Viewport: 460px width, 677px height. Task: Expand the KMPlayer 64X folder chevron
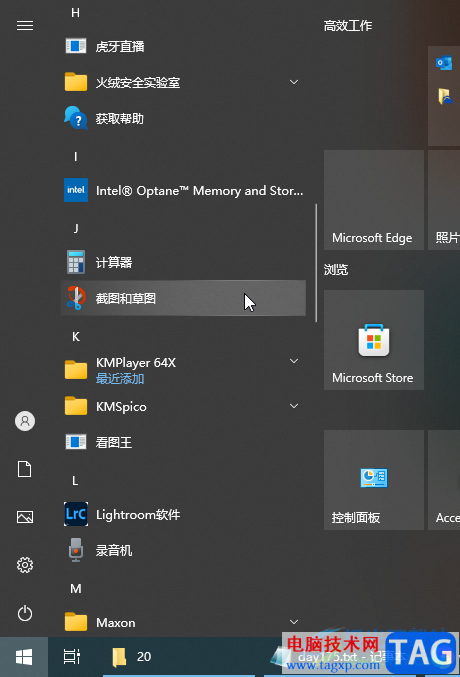click(294, 361)
